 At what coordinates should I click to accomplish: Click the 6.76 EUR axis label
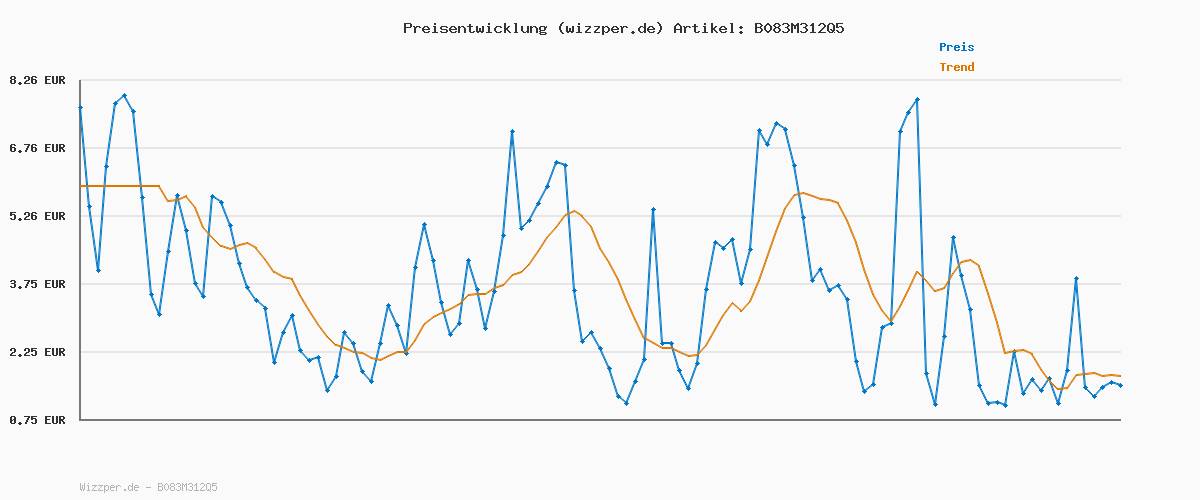tap(37, 148)
